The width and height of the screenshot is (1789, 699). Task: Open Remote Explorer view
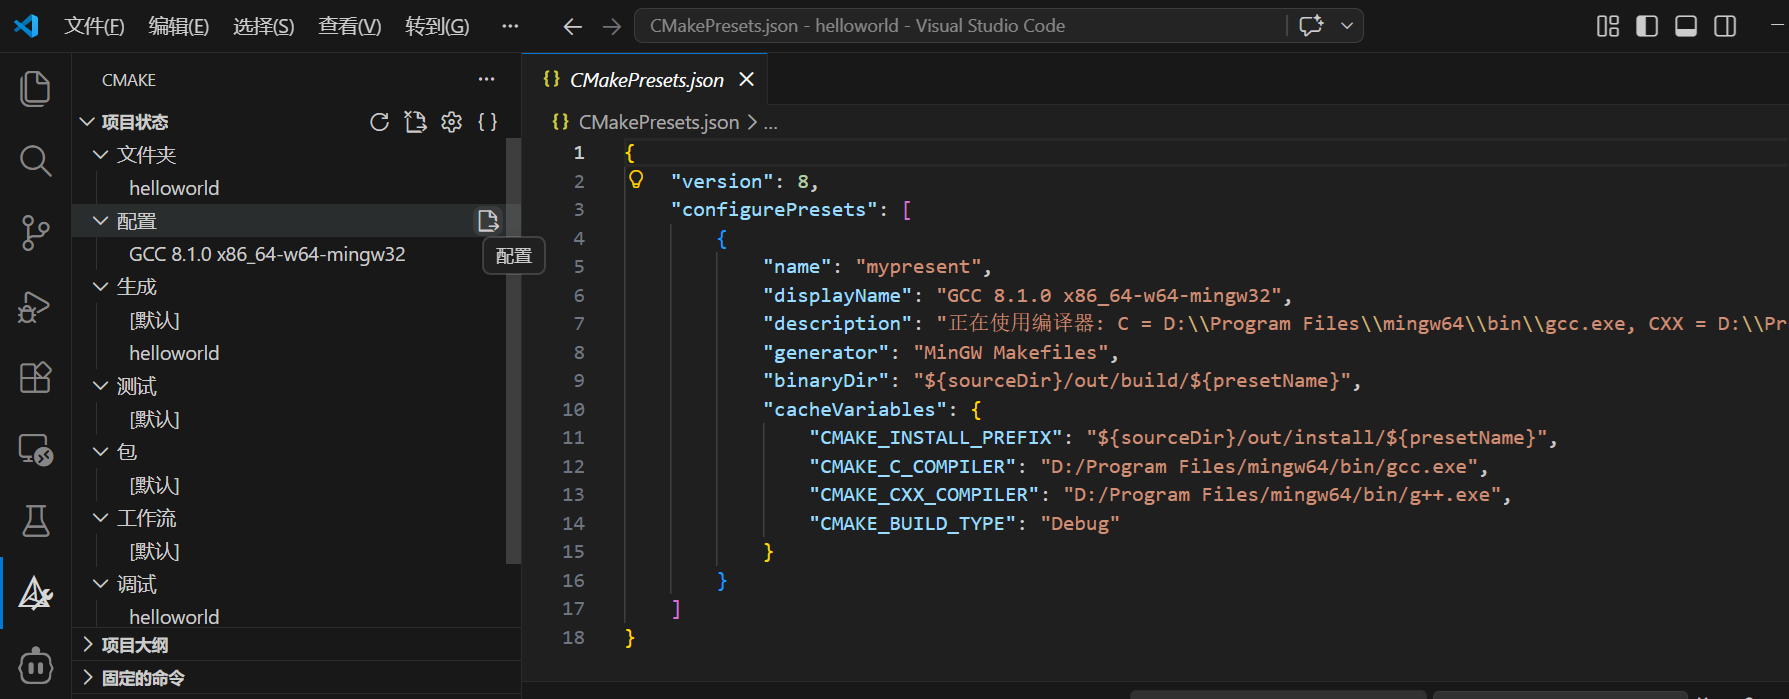pyautogui.click(x=35, y=450)
